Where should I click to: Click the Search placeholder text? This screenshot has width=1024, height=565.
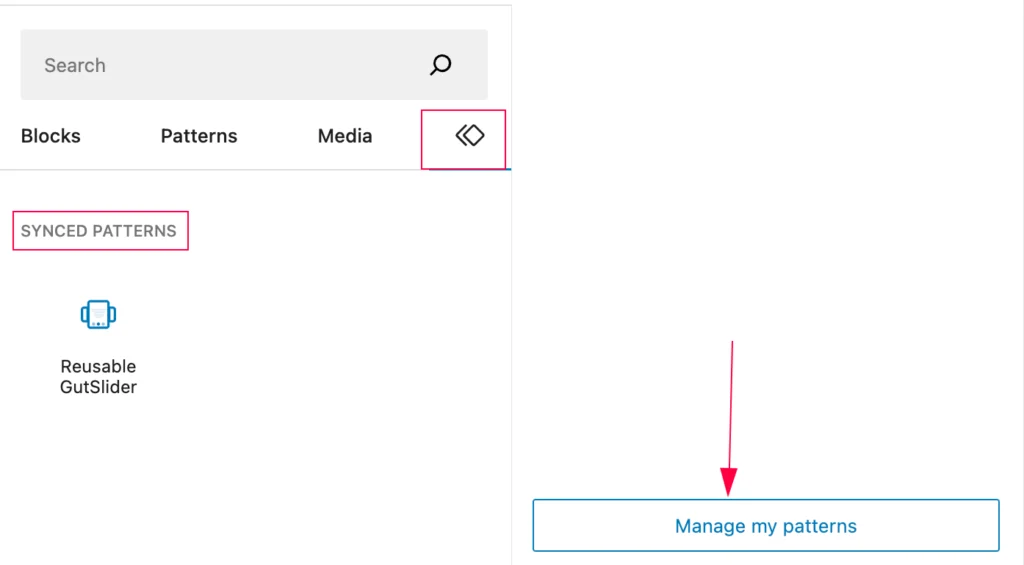pyautogui.click(x=75, y=65)
